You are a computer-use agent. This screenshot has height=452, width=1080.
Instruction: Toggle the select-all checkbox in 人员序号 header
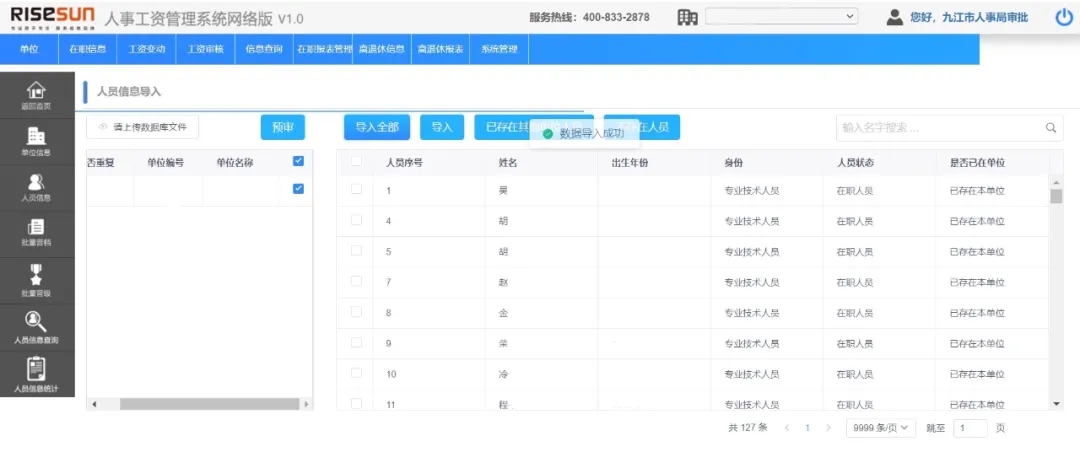click(x=357, y=162)
